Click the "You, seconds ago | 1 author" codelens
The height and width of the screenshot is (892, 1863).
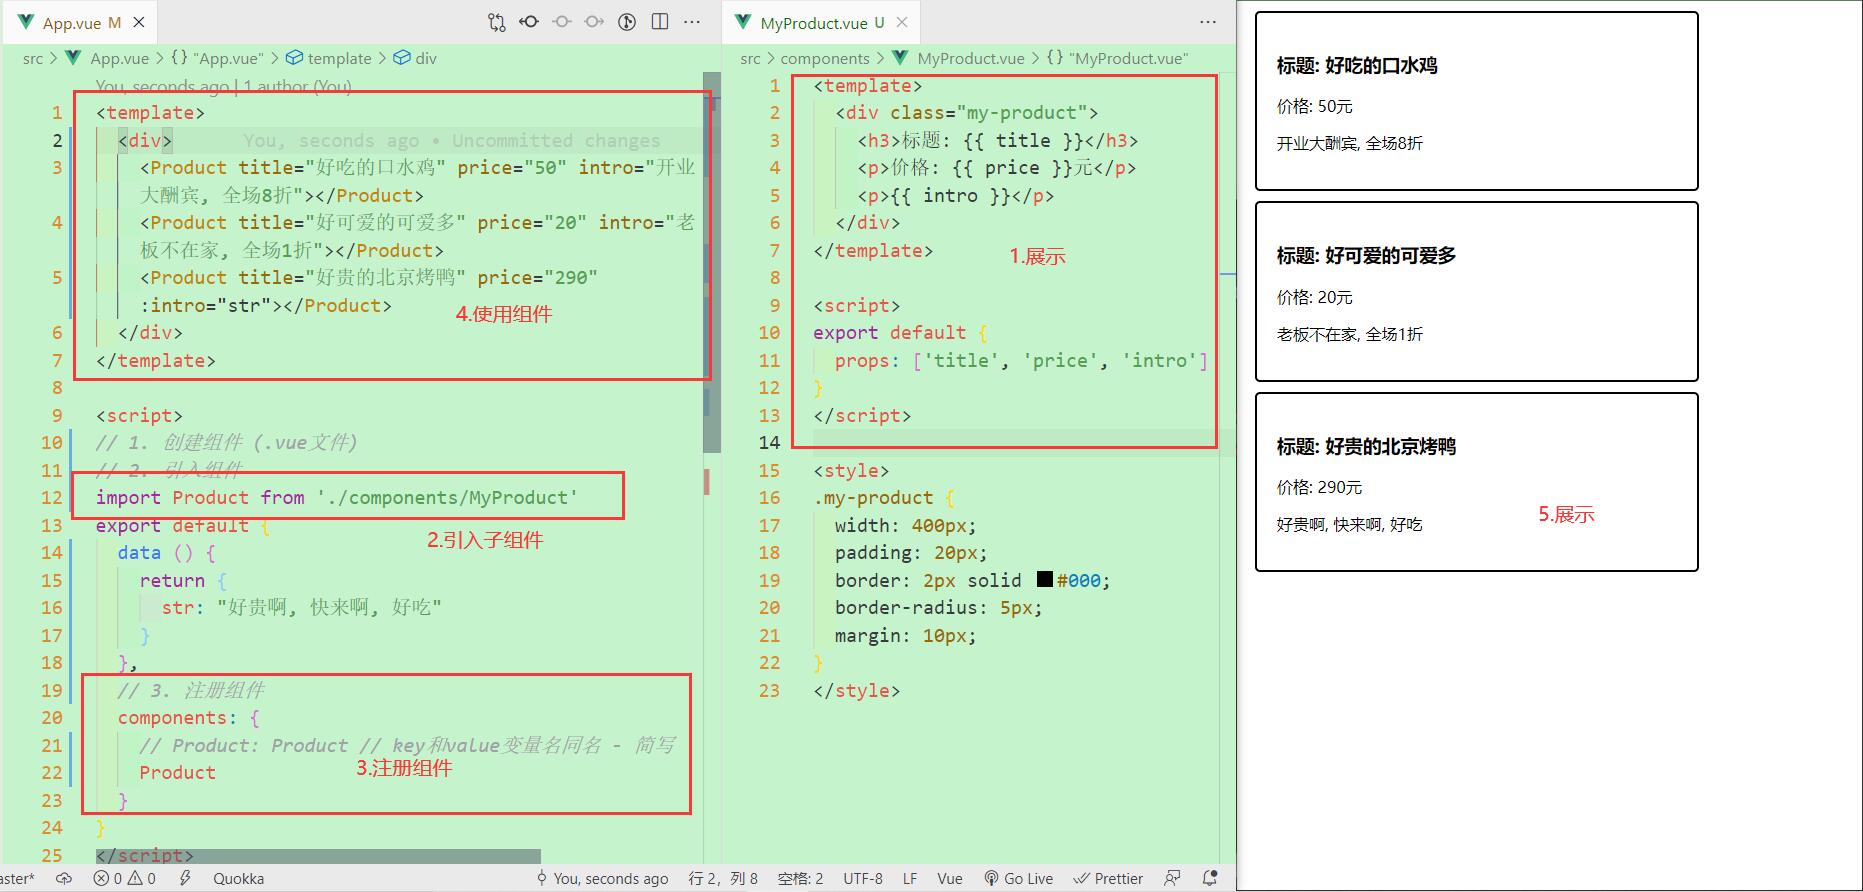[223, 87]
